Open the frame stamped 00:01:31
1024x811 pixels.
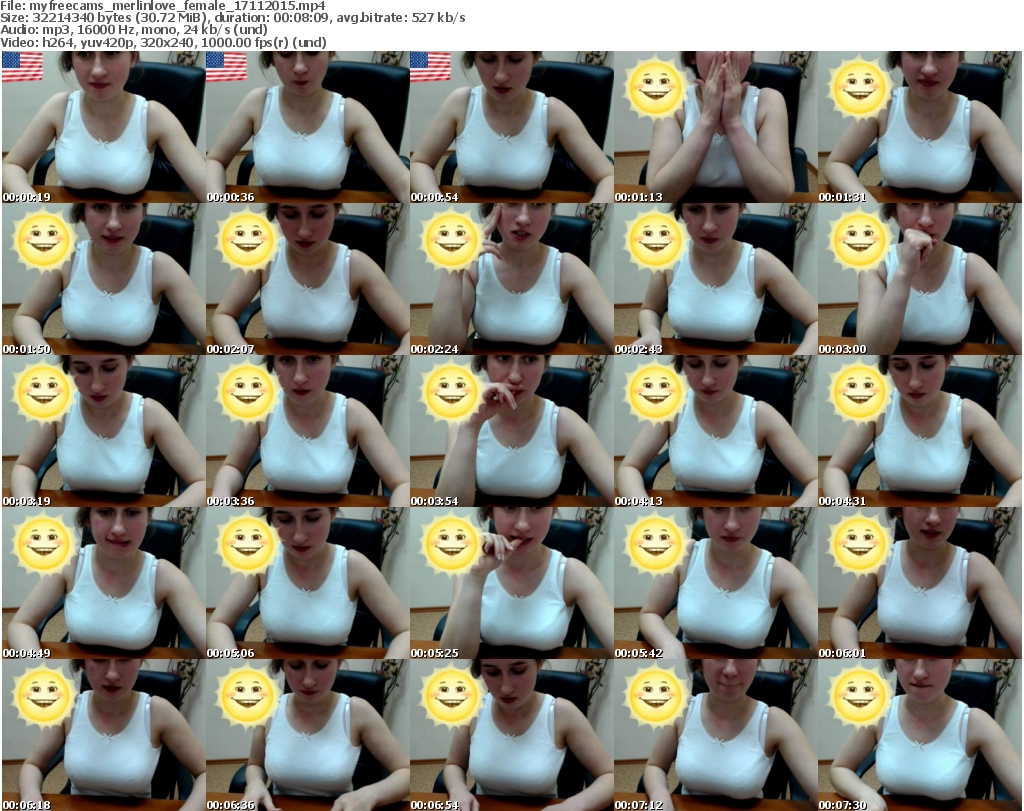pos(920,127)
